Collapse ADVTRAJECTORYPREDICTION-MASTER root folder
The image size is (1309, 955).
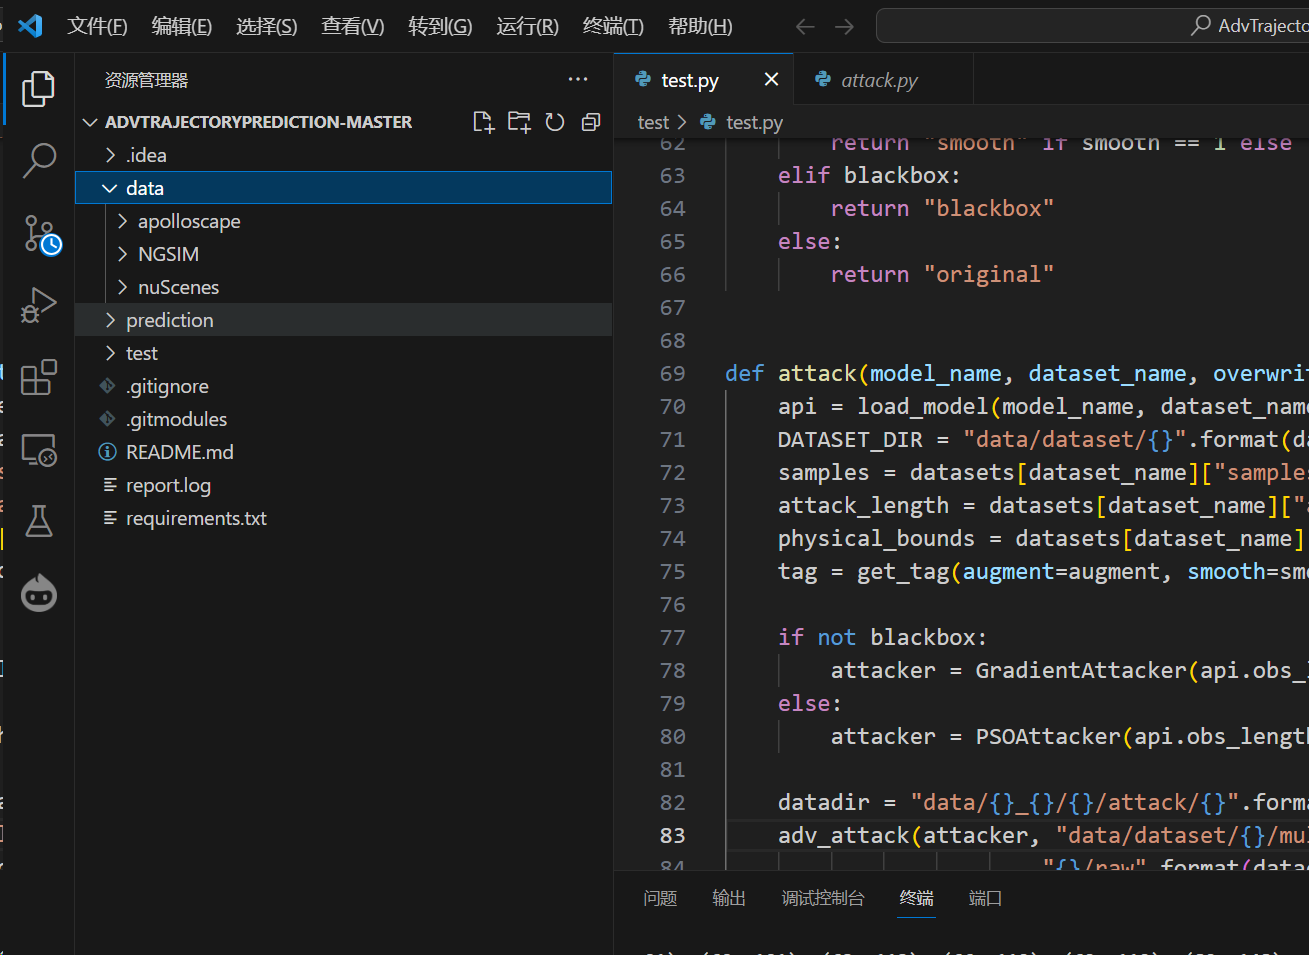pyautogui.click(x=90, y=122)
